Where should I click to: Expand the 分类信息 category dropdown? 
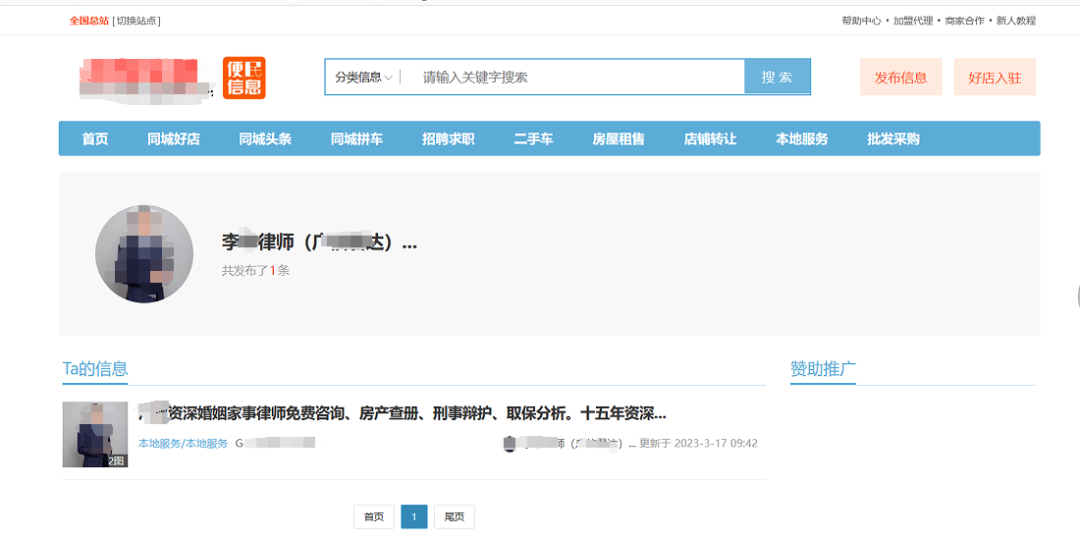[x=363, y=77]
